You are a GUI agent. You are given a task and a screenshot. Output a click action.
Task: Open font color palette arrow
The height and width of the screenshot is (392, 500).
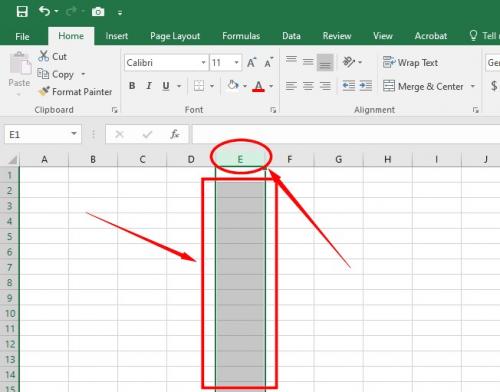tap(271, 86)
